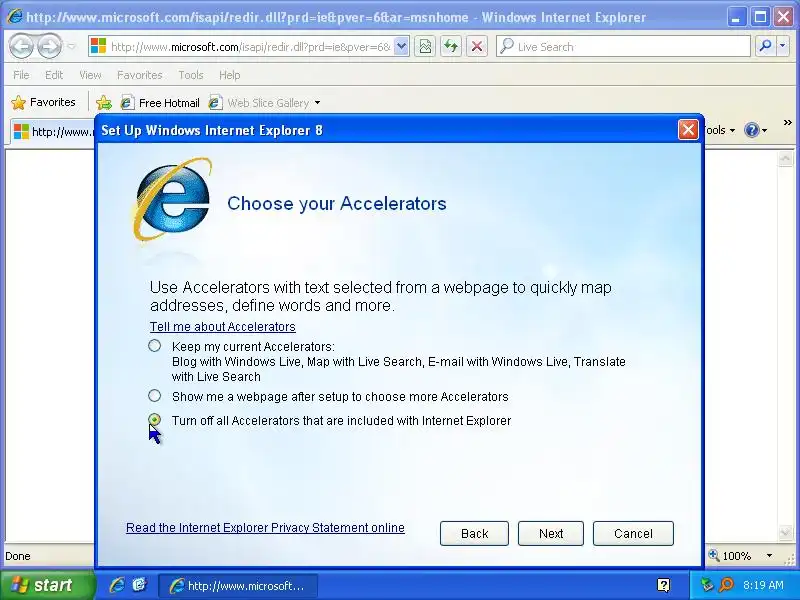Click inside the Live Search box
The height and width of the screenshot is (600, 800).
pos(623,46)
